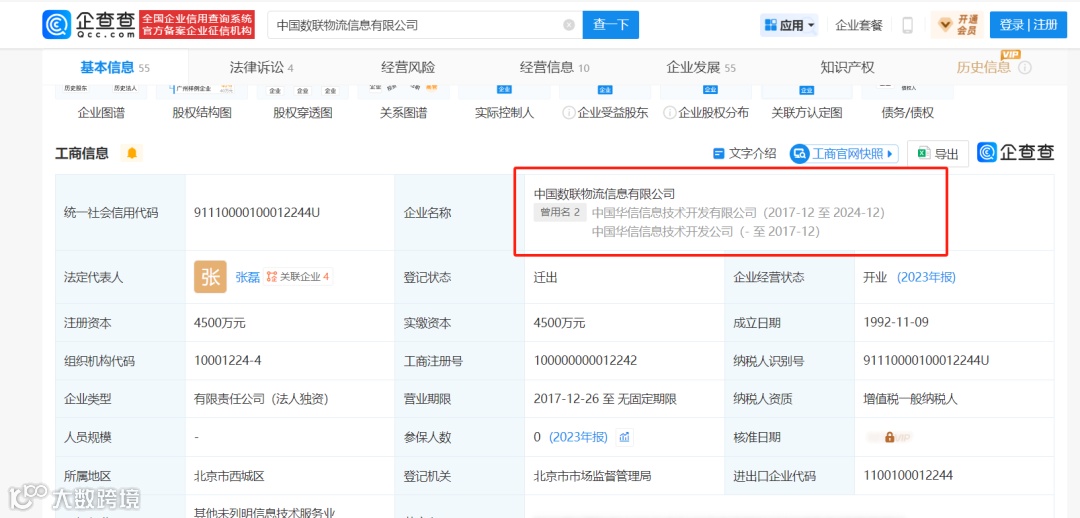Select company name 中国数联物流信息有限公司 in table
The width and height of the screenshot is (1080, 518).
tap(604, 194)
